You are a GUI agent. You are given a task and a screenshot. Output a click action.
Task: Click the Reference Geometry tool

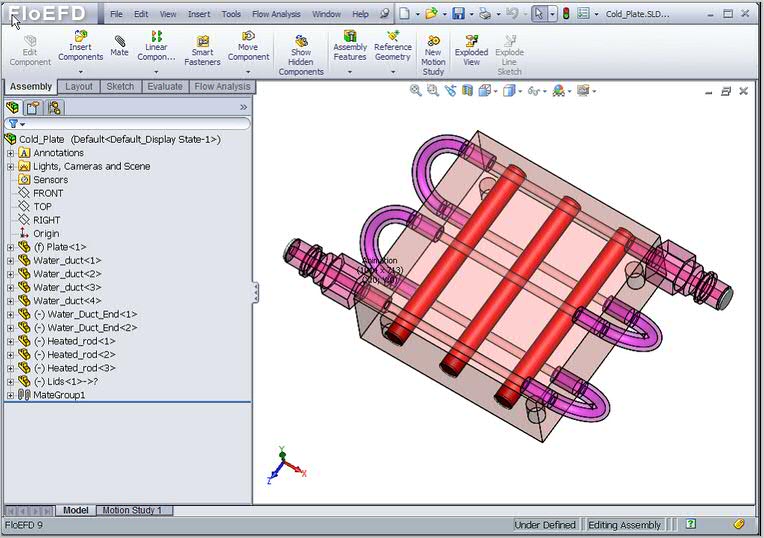[392, 45]
